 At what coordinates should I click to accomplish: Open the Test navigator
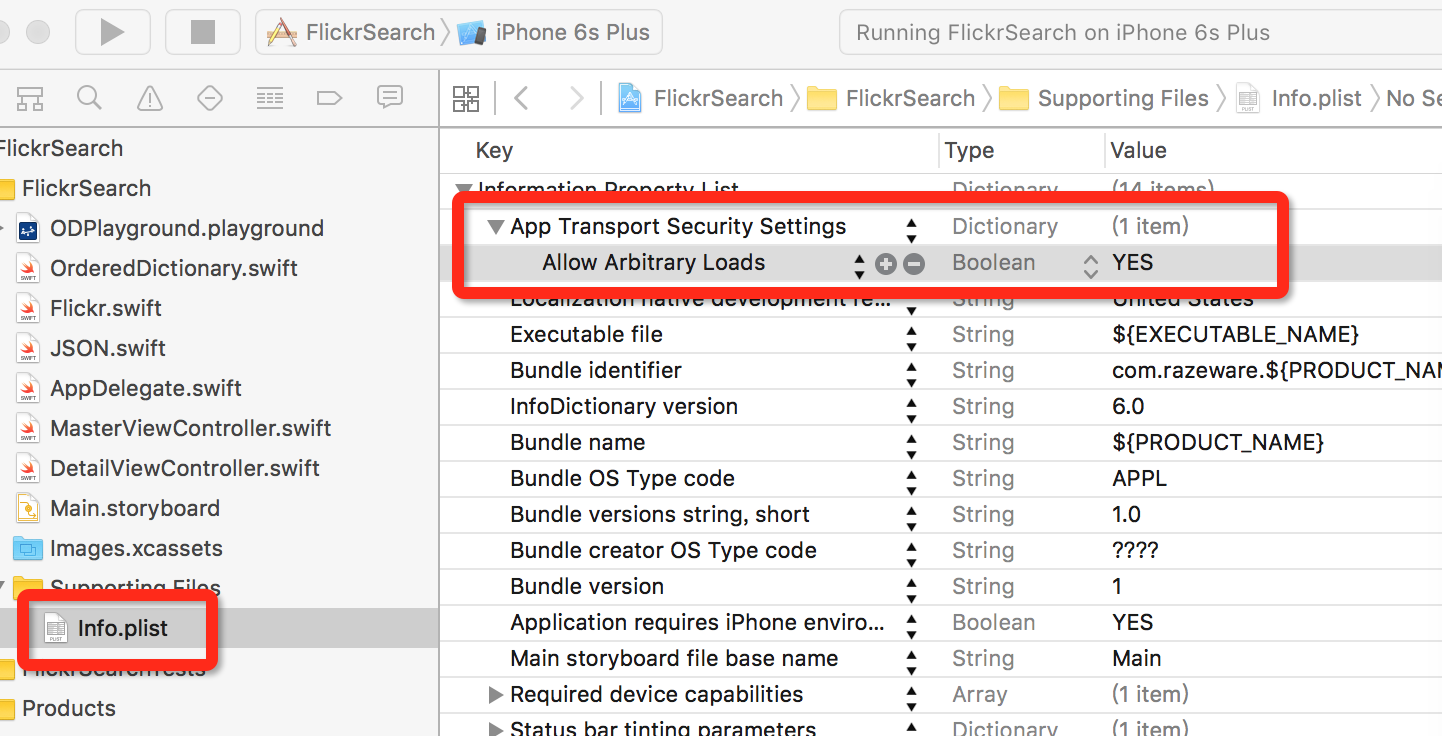[x=210, y=98]
